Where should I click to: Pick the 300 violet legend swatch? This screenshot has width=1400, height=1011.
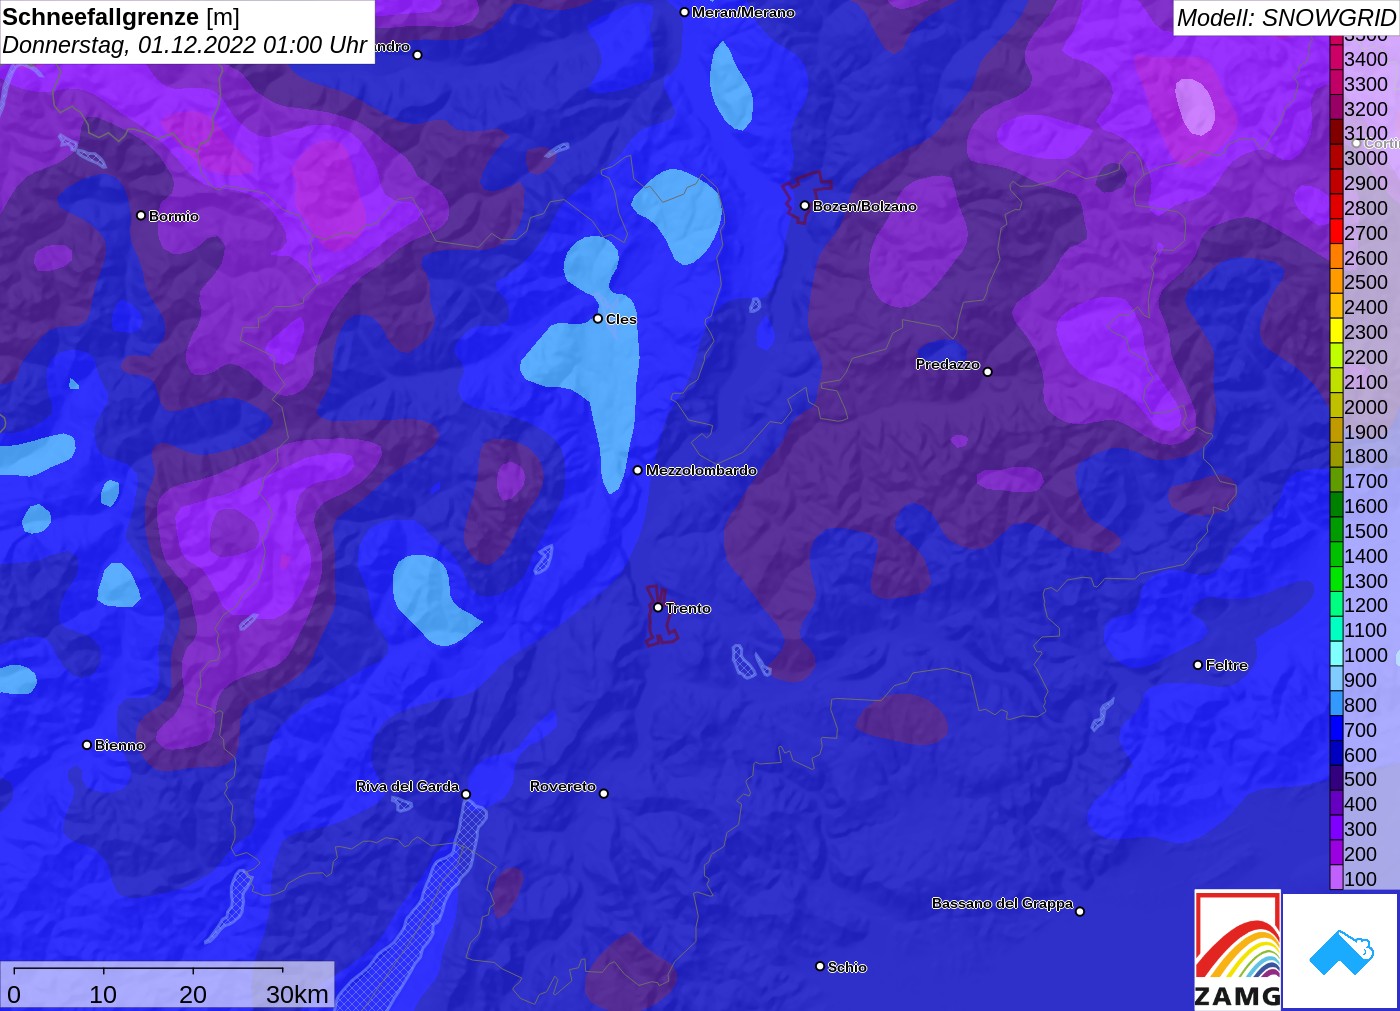[x=1336, y=829]
